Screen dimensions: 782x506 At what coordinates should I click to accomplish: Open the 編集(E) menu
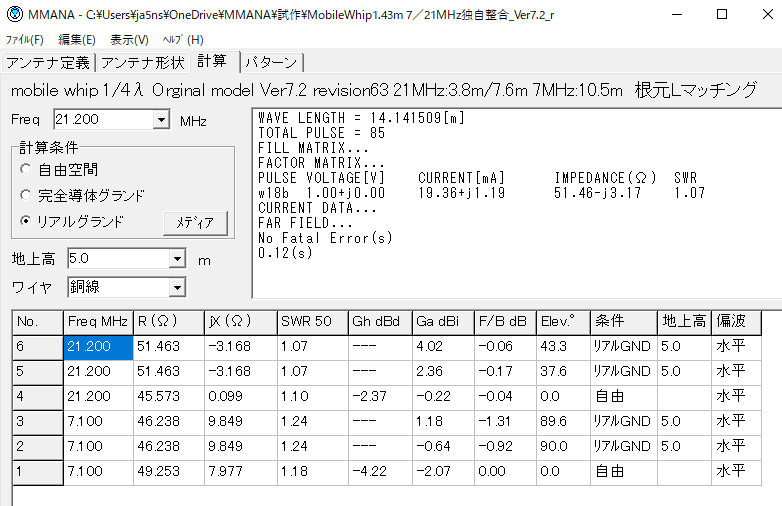click(x=77, y=40)
